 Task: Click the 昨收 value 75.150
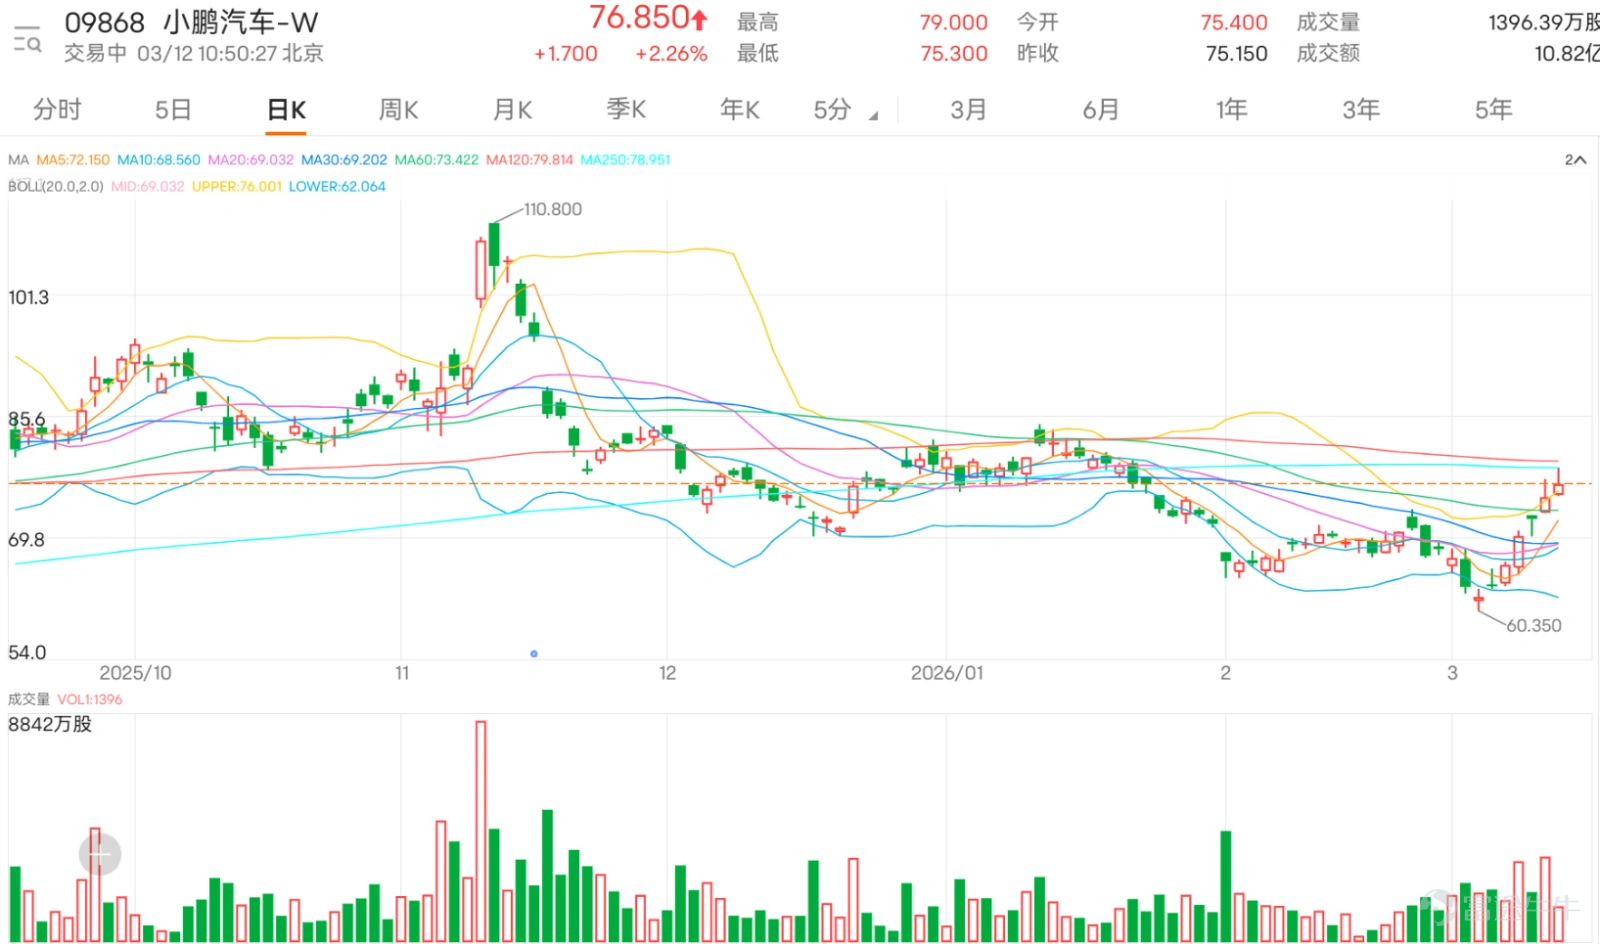click(x=1236, y=54)
